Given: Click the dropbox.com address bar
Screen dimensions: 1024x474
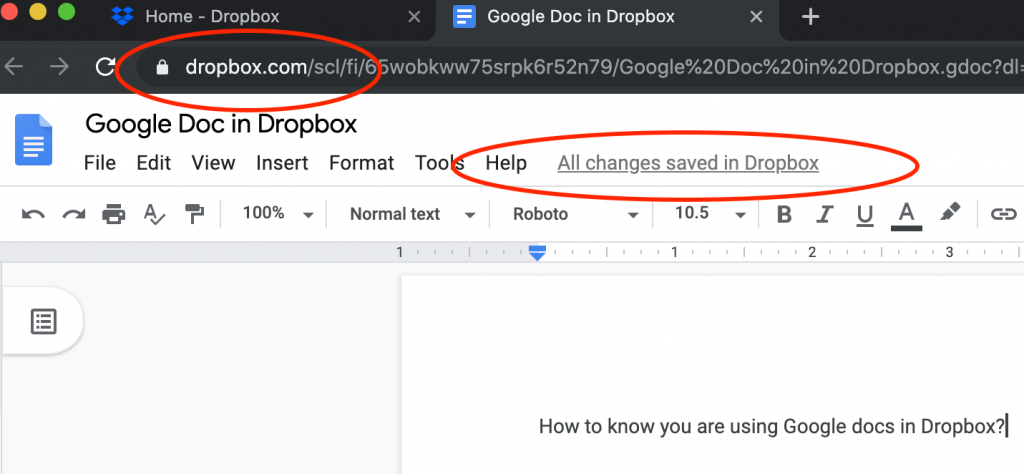Looking at the screenshot, I should click(581, 67).
